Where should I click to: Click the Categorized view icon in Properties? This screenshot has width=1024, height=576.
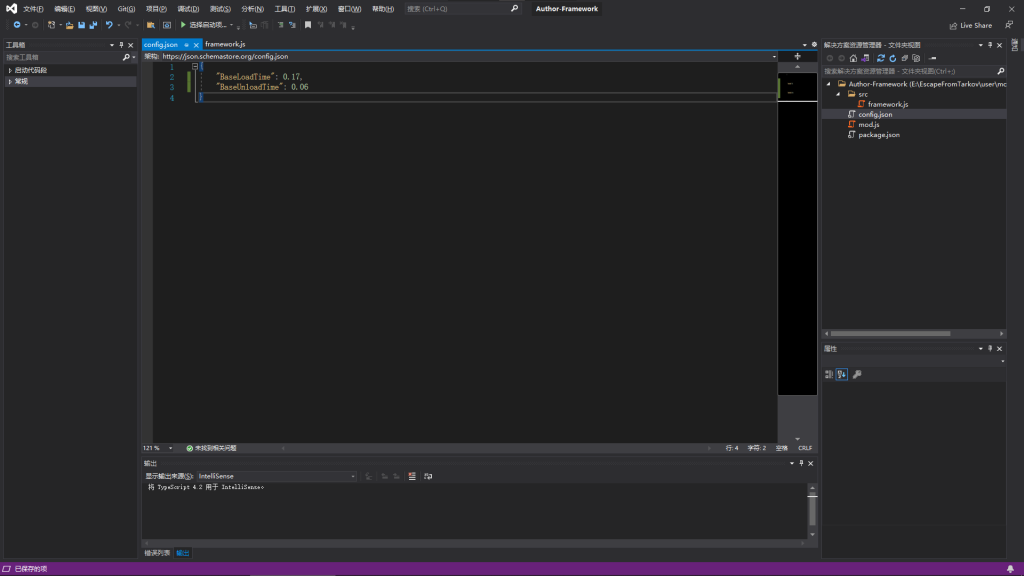click(829, 374)
